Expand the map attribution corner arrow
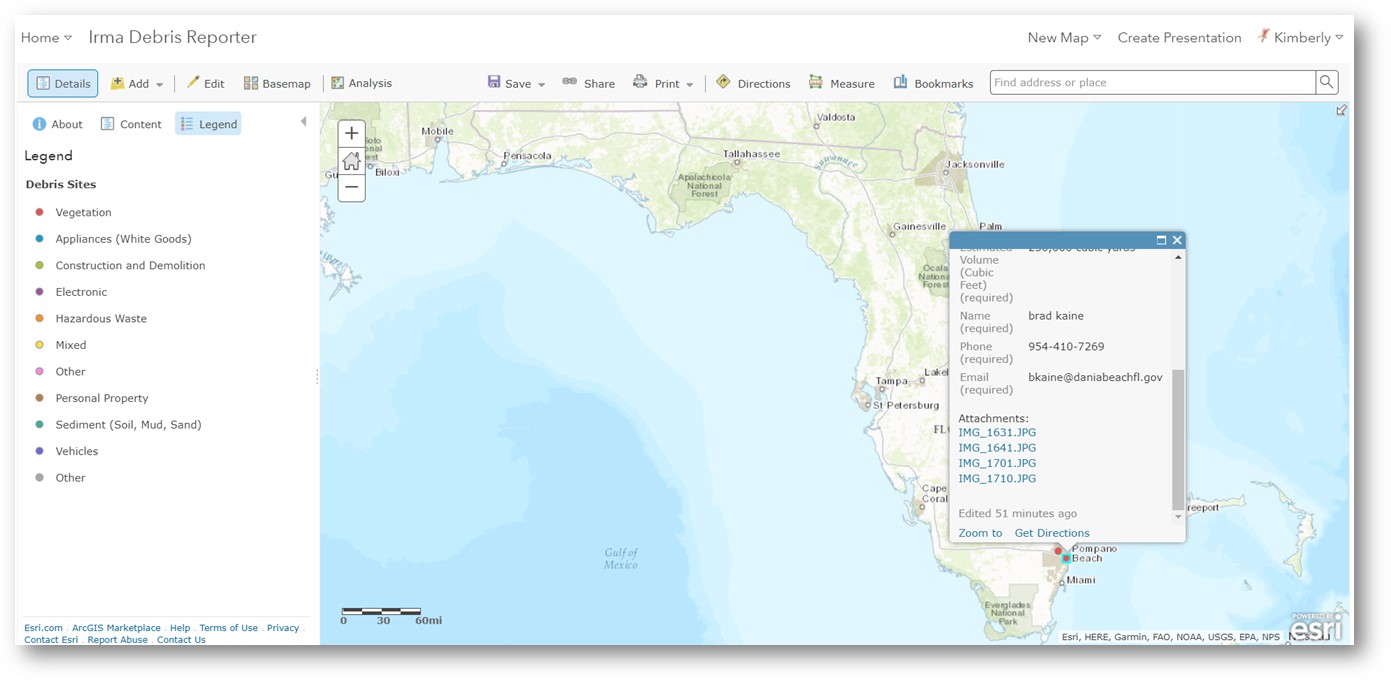This screenshot has width=1391, height=681. tap(1341, 110)
